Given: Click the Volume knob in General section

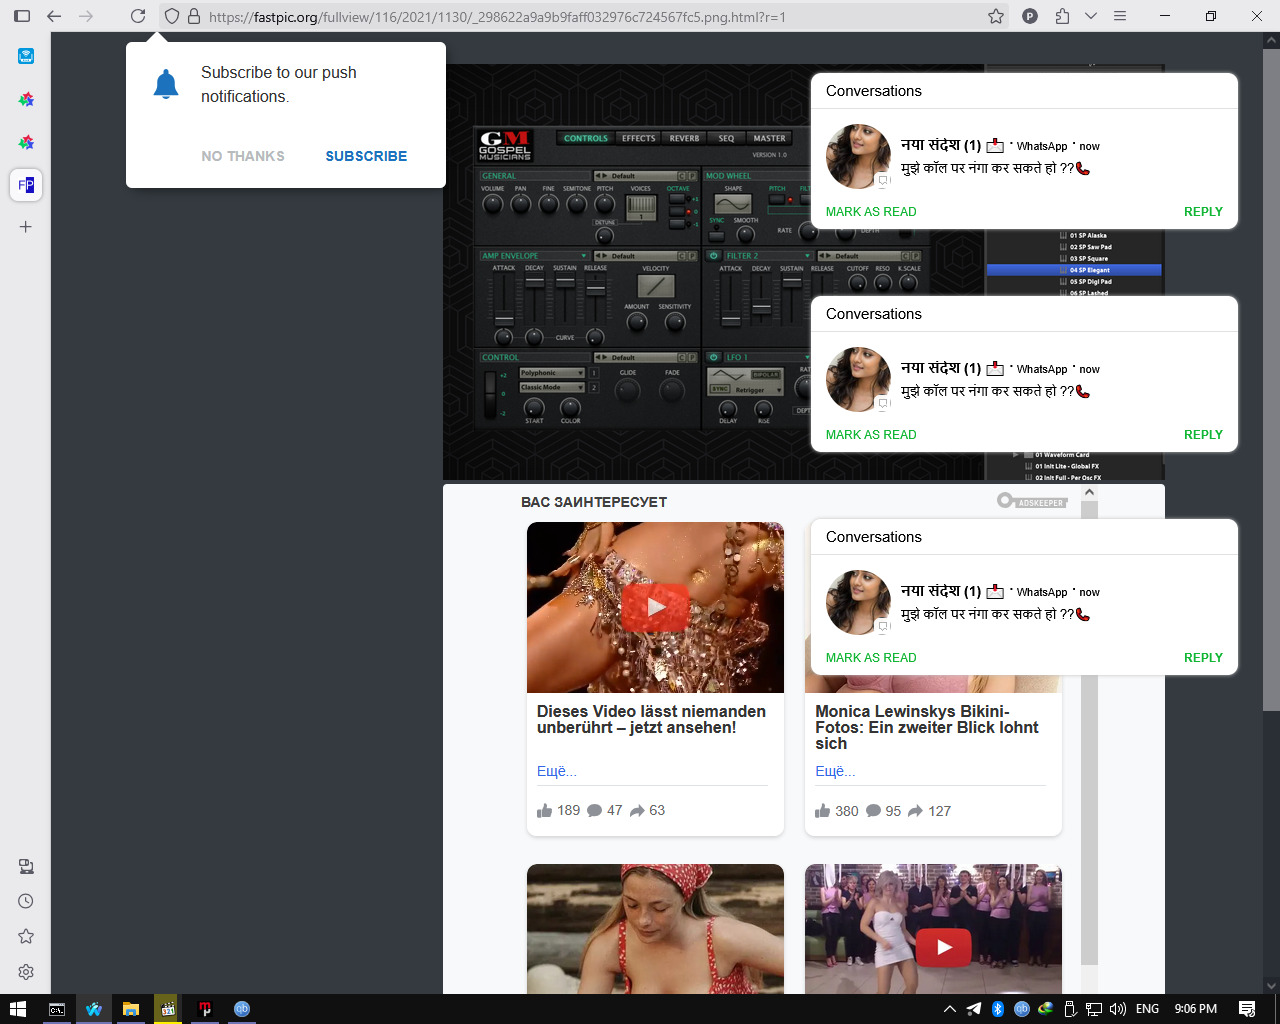Looking at the screenshot, I should click(x=492, y=204).
